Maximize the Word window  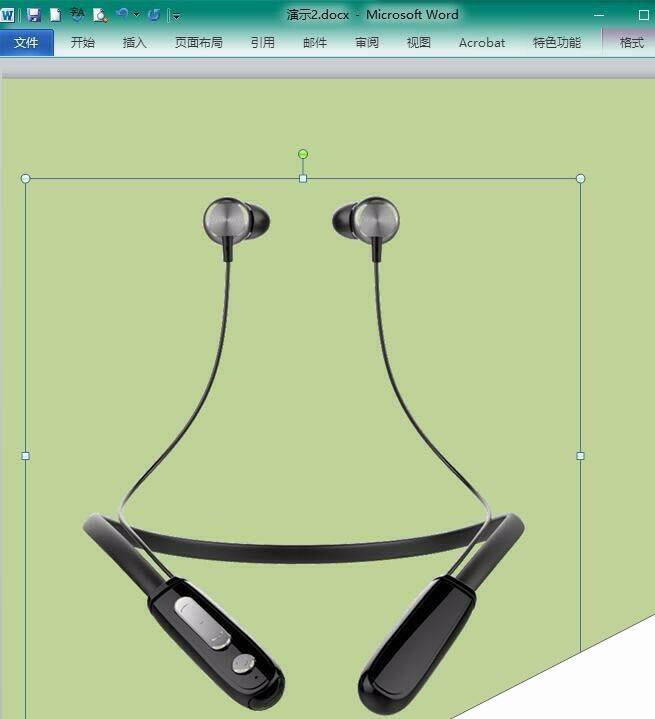[x=644, y=15]
